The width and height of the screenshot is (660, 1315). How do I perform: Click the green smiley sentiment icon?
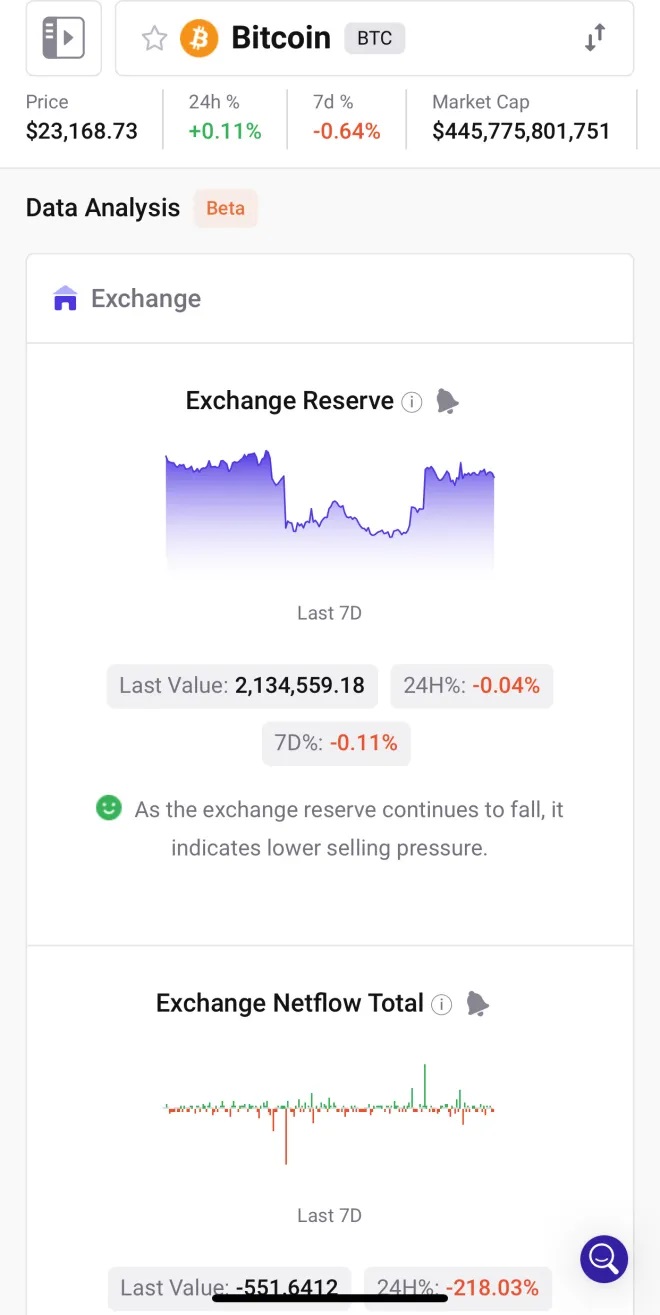108,808
